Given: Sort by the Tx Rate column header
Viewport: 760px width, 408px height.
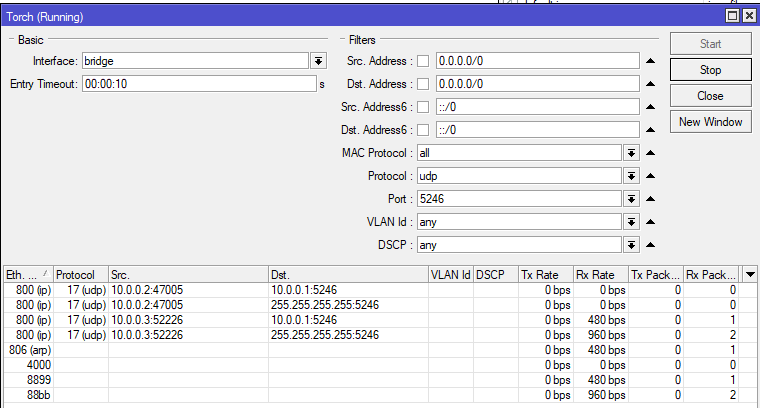Looking at the screenshot, I should click(546, 275).
